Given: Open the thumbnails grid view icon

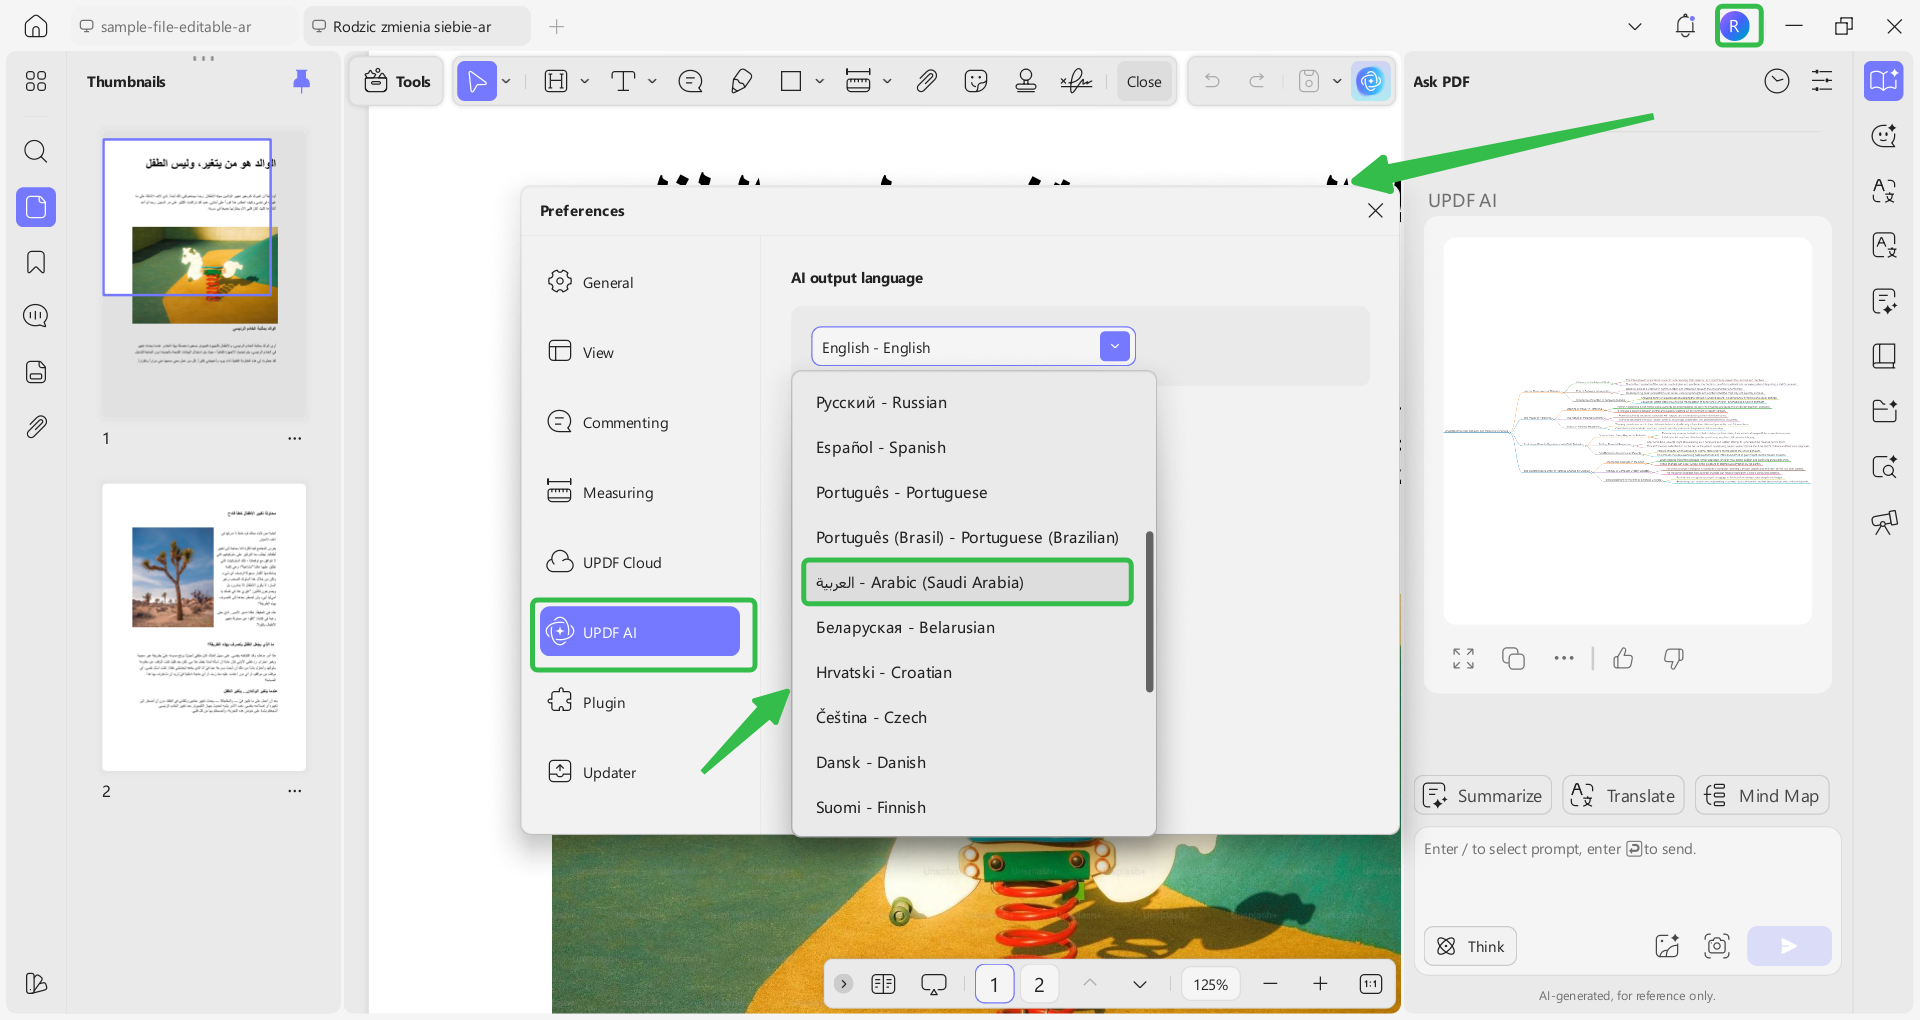Looking at the screenshot, I should point(36,81).
